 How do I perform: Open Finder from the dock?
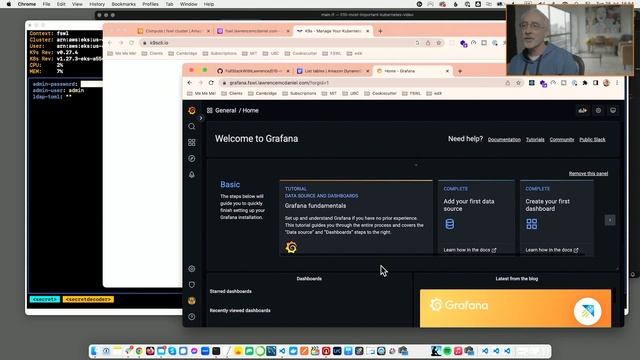coord(95,351)
